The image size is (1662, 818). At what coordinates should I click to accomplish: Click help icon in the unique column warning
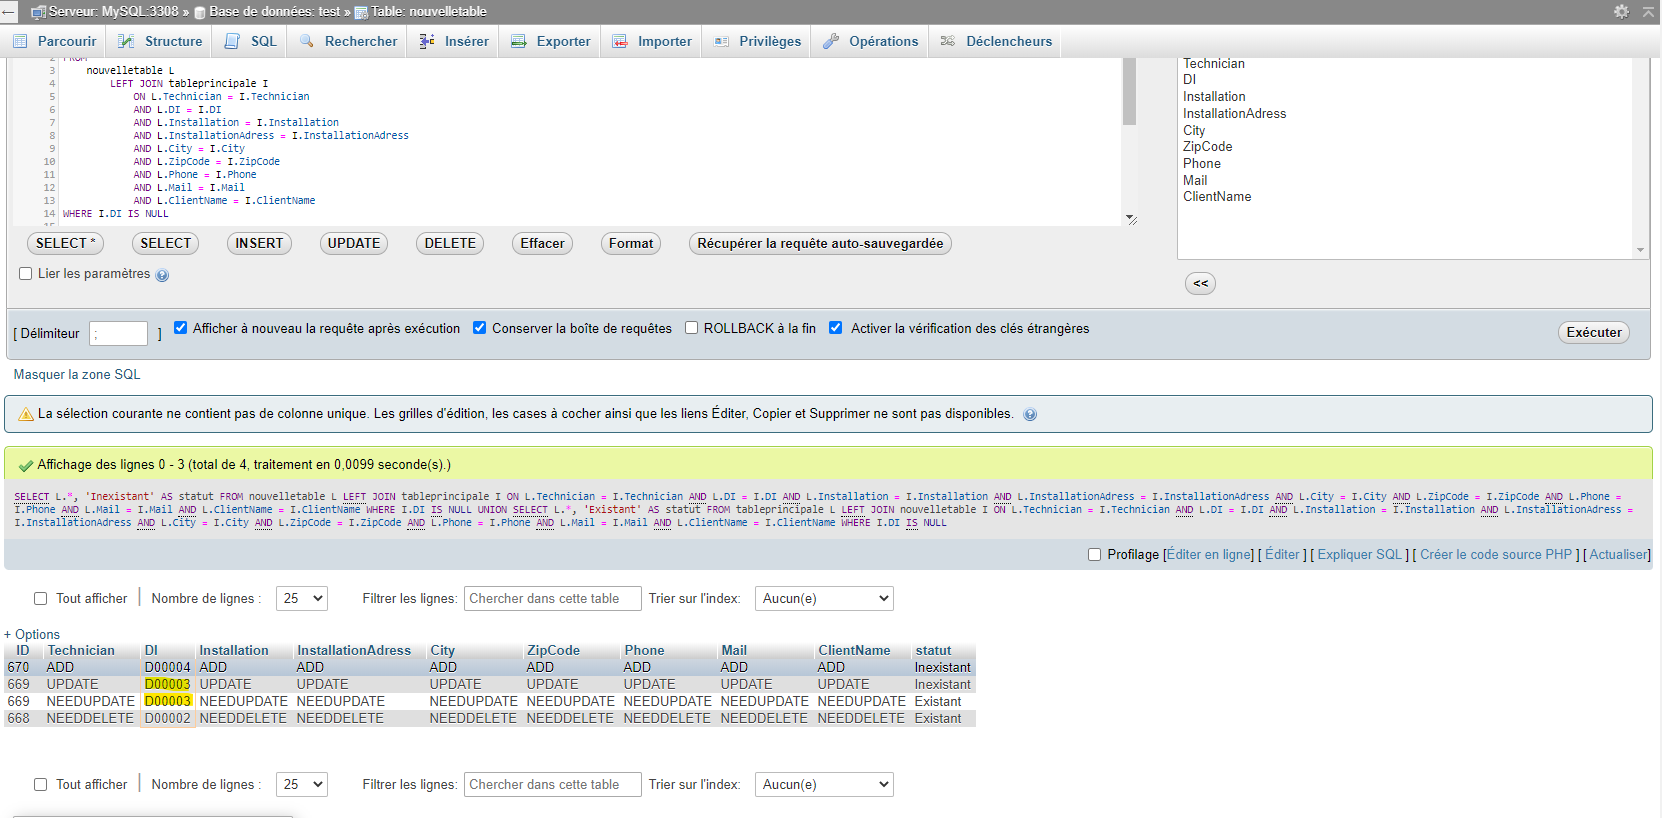[1030, 414]
